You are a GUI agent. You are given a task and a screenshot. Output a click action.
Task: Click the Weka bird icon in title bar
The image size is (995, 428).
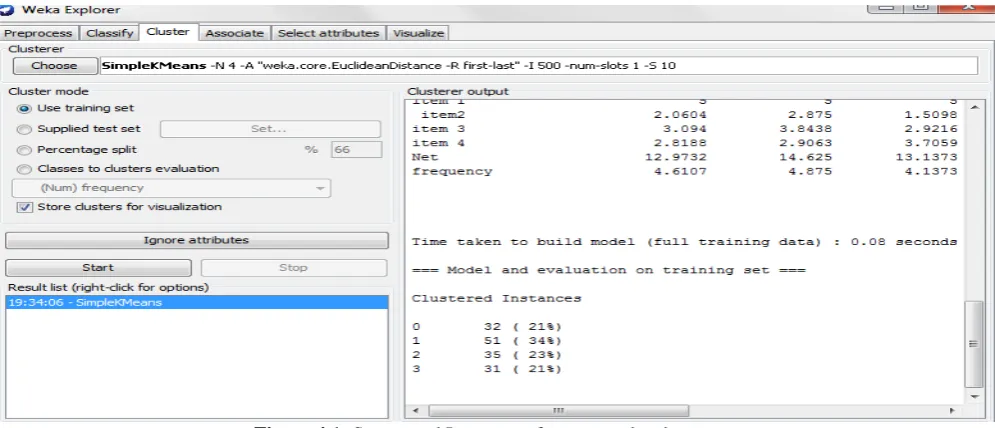pos(6,10)
